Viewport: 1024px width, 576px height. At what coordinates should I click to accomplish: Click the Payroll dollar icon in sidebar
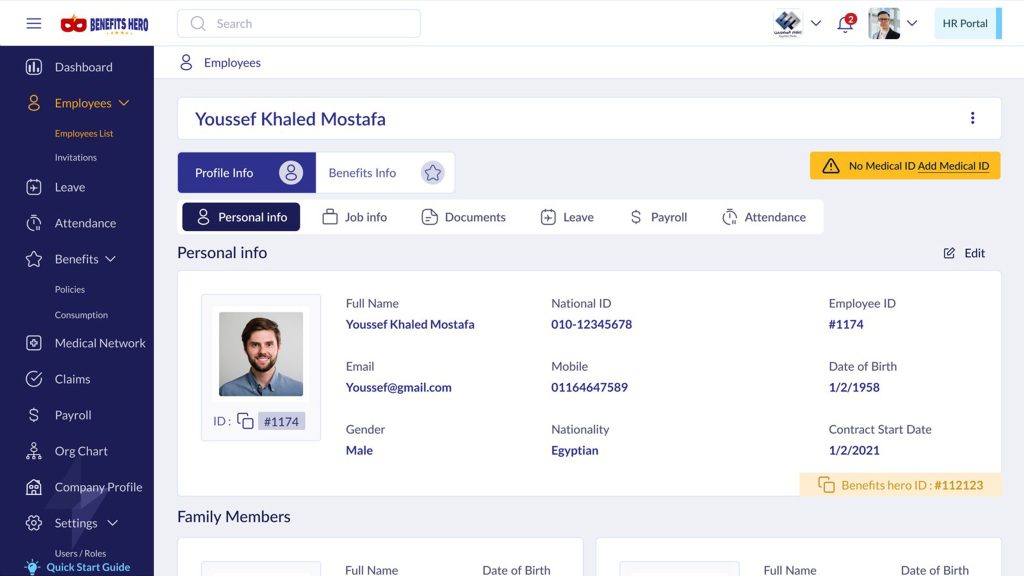click(34, 415)
